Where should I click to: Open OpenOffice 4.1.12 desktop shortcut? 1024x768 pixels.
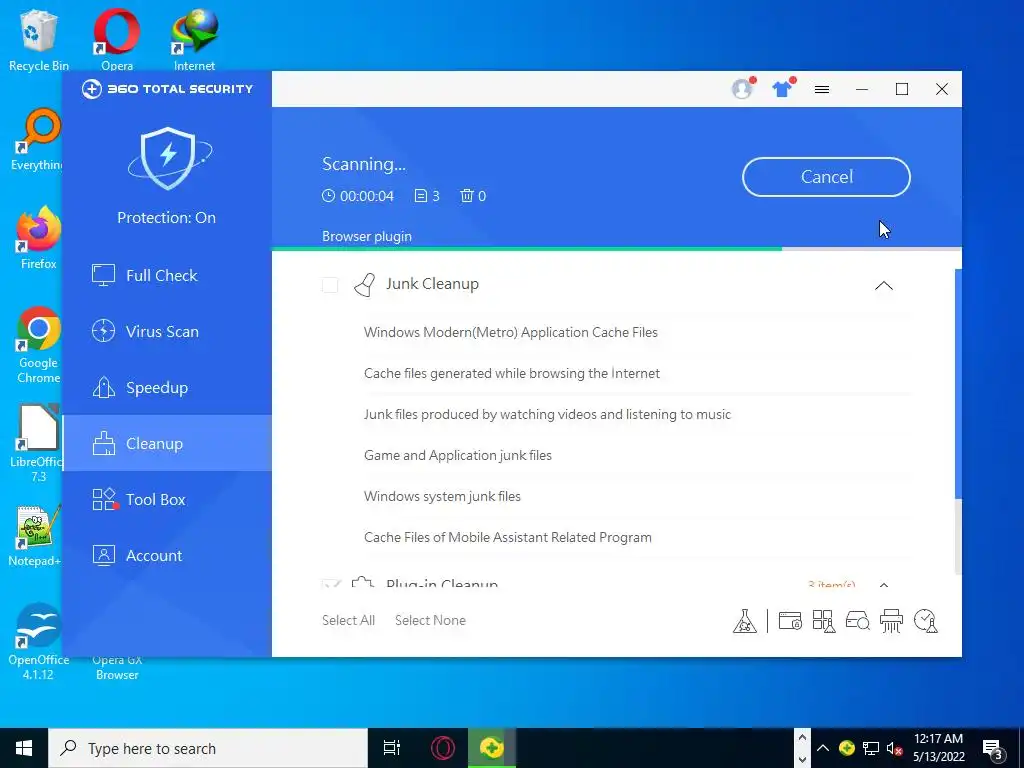pos(39,642)
